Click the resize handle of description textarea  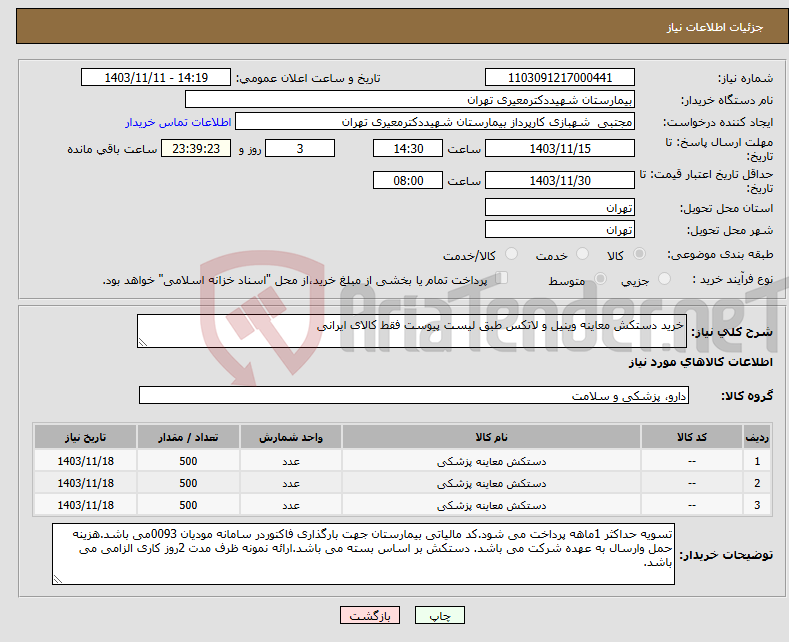pyautogui.click(x=143, y=343)
